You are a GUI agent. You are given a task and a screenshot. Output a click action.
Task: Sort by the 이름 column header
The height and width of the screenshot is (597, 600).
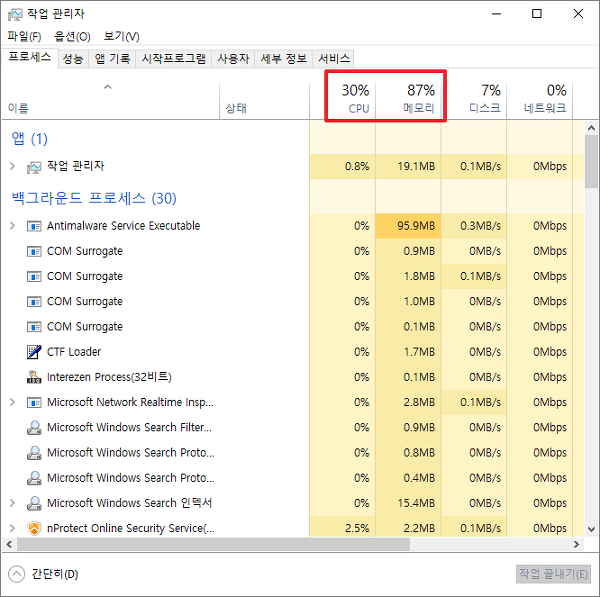111,100
